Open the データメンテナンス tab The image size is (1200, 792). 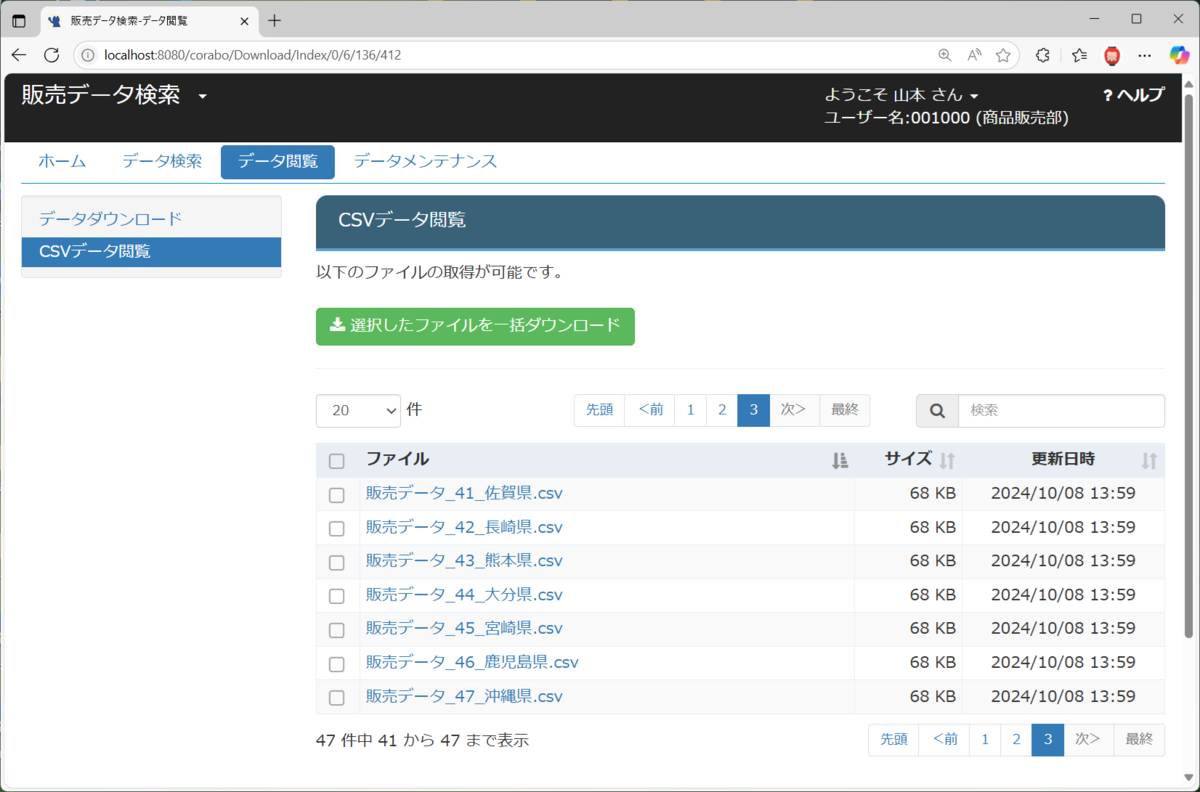[425, 161]
